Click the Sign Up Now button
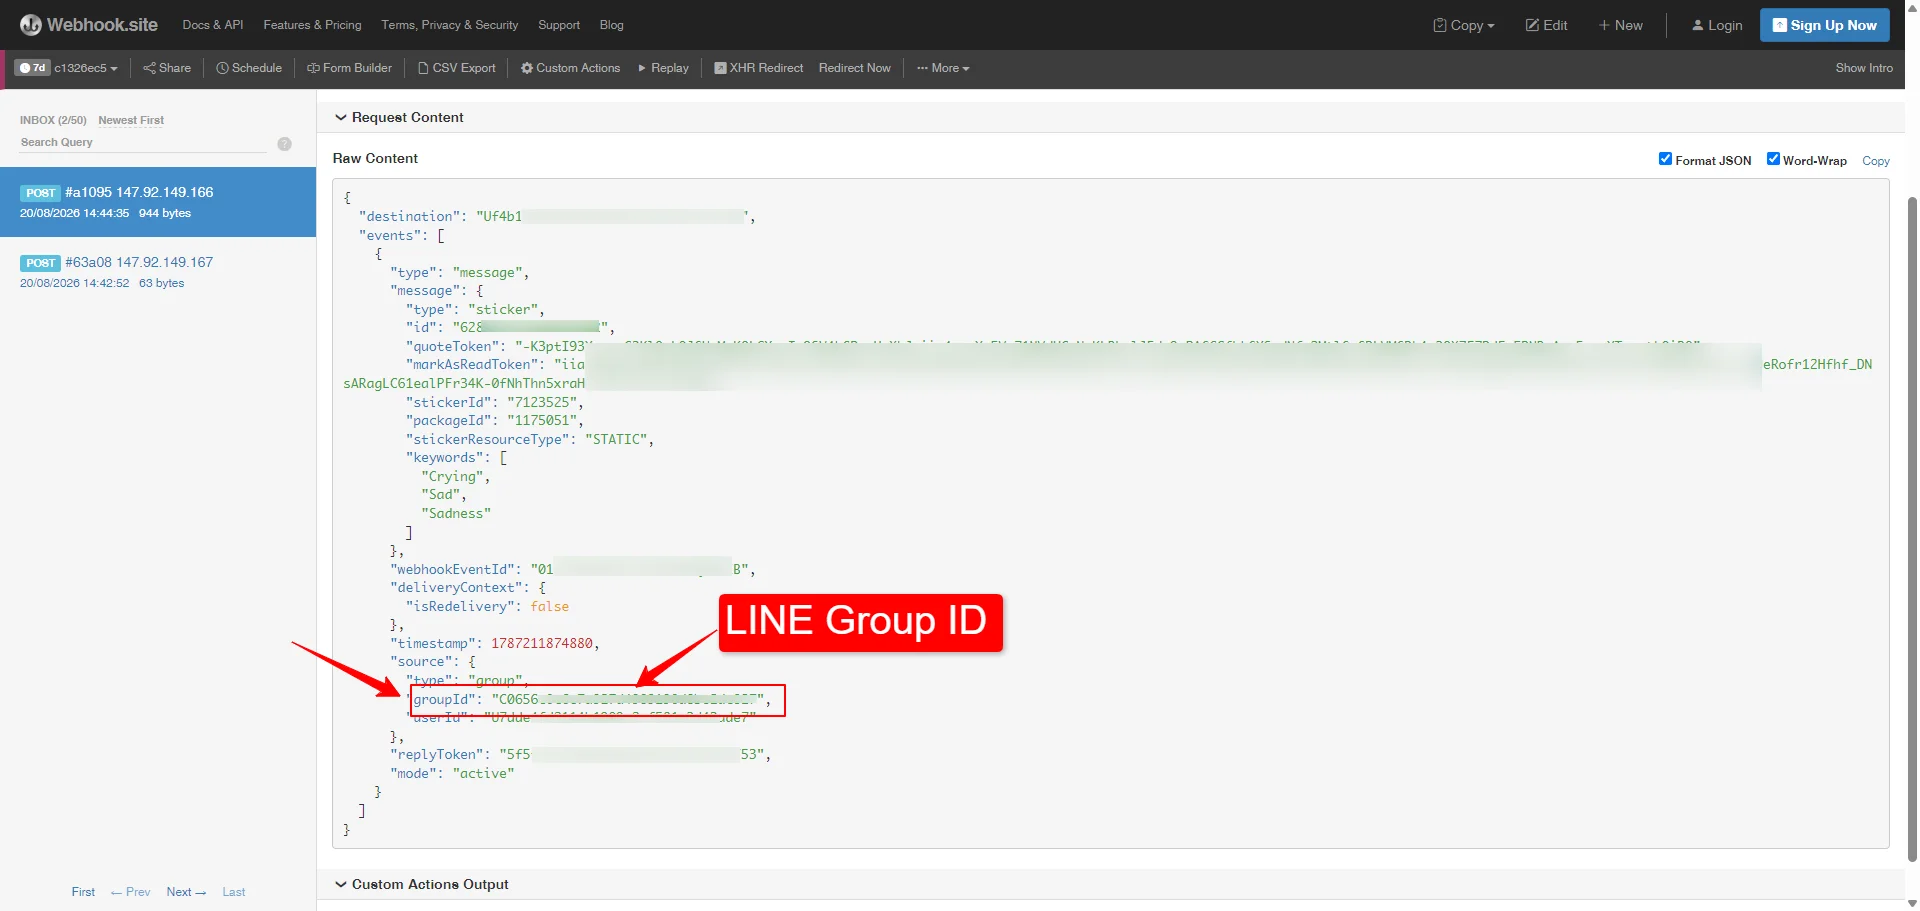The width and height of the screenshot is (1920, 911). point(1825,25)
